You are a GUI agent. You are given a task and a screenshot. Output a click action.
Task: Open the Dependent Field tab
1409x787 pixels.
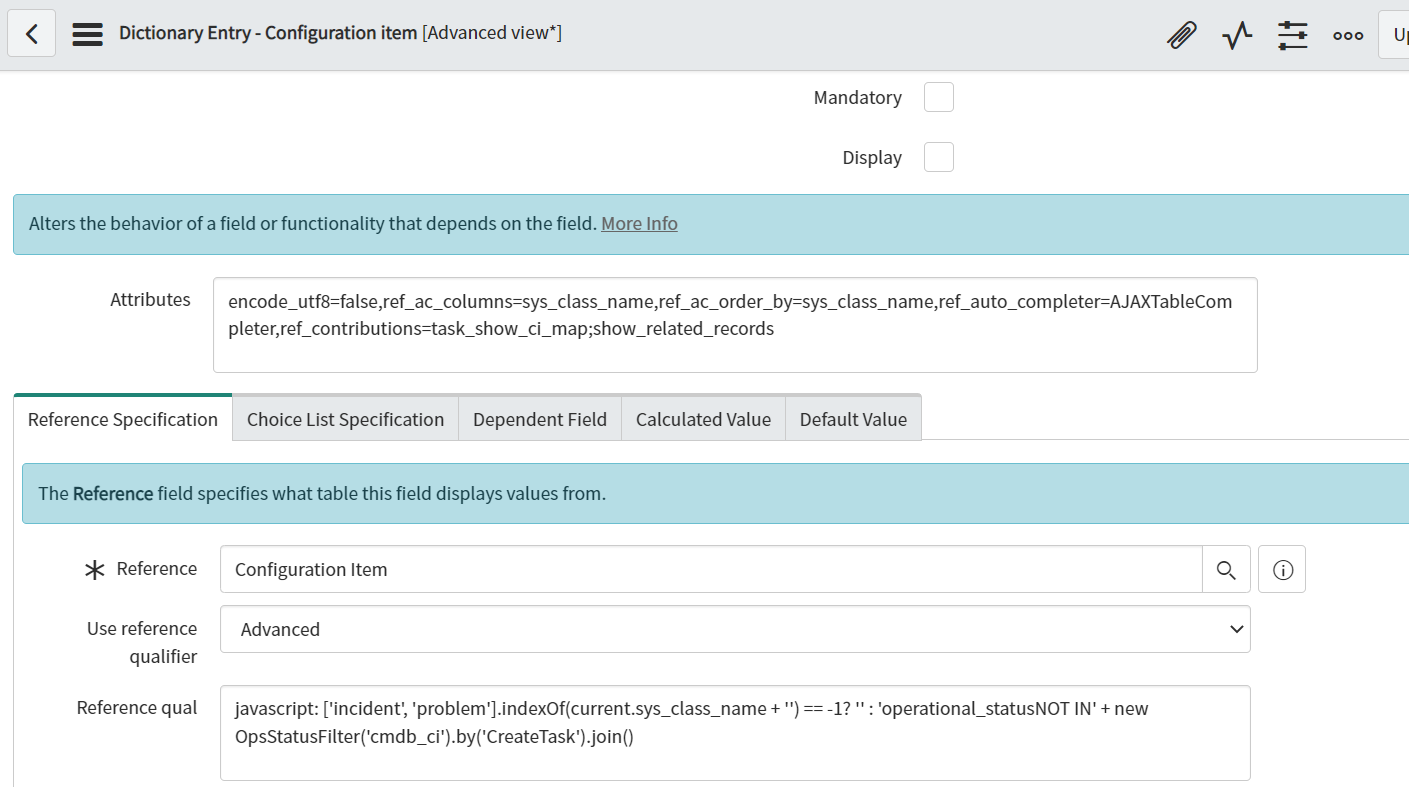point(540,419)
